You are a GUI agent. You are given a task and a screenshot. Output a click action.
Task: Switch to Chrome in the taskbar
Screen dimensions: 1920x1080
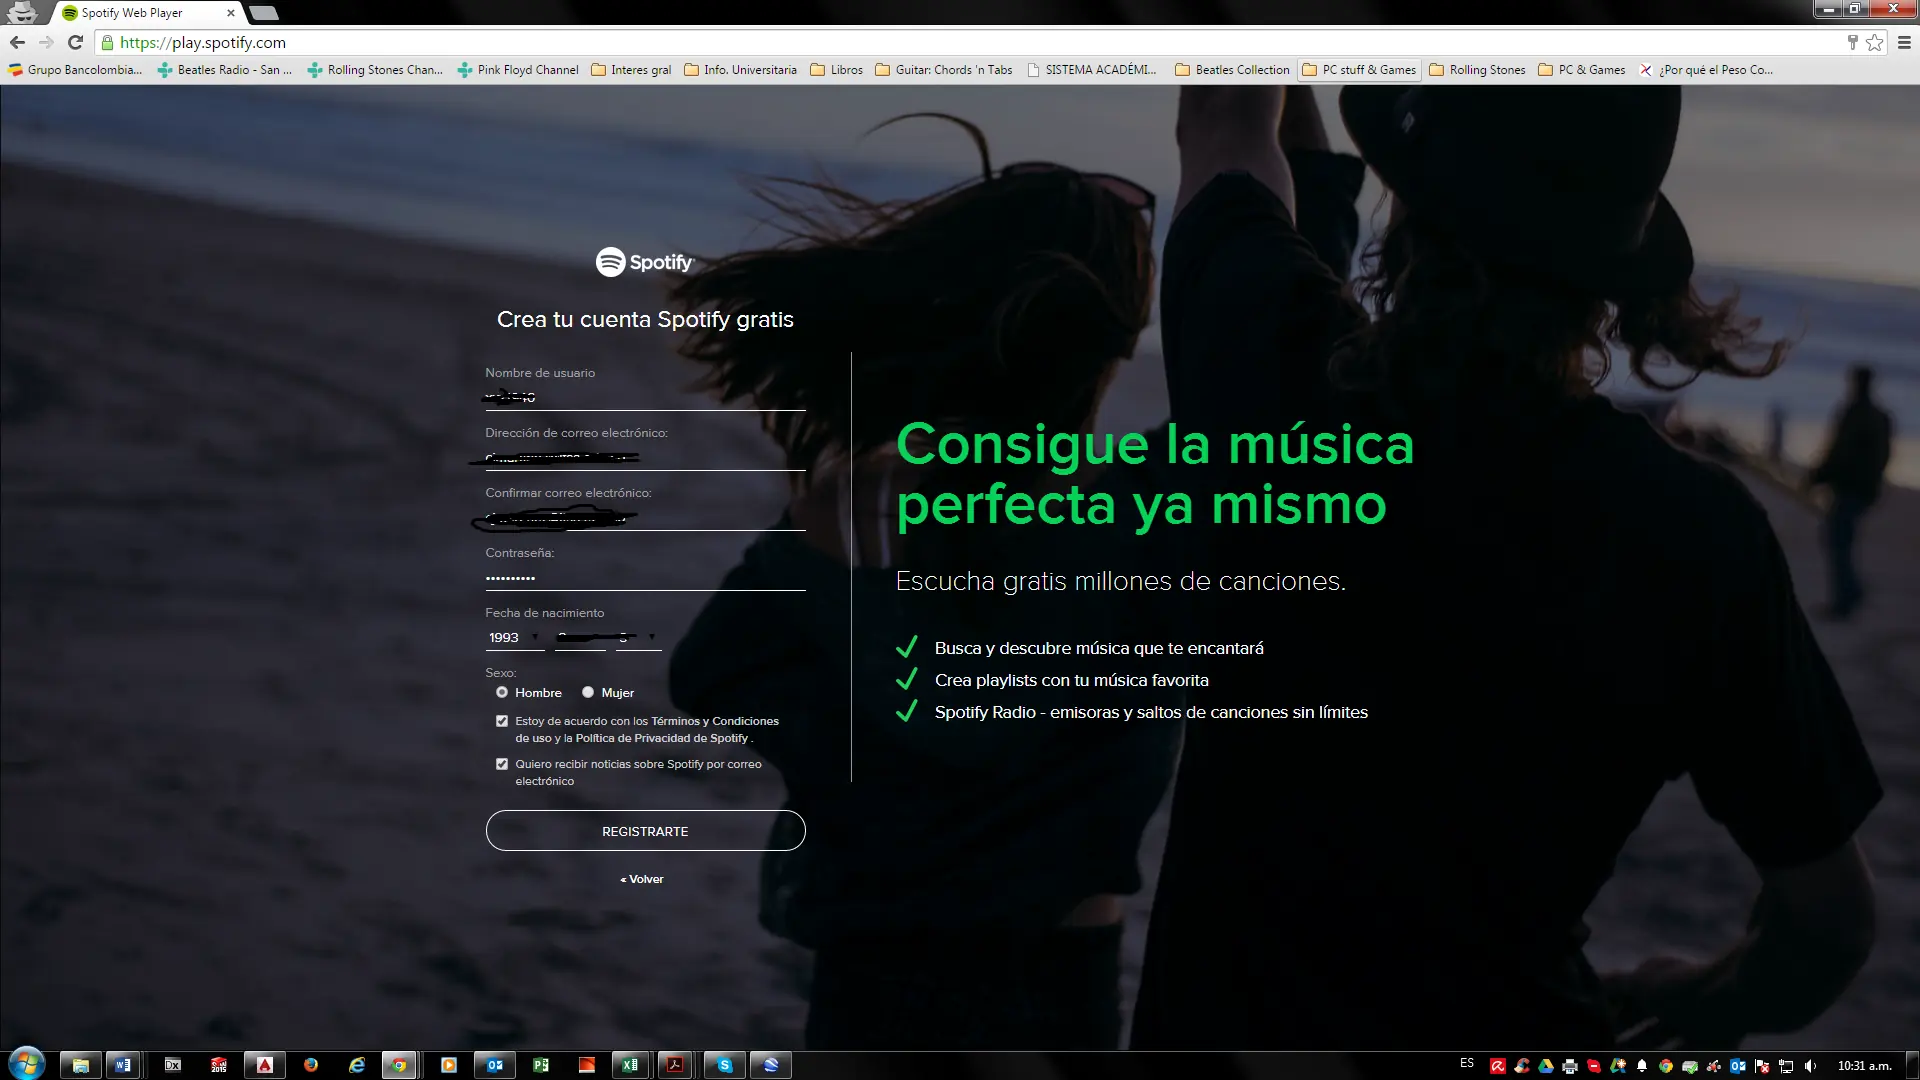pos(399,1065)
